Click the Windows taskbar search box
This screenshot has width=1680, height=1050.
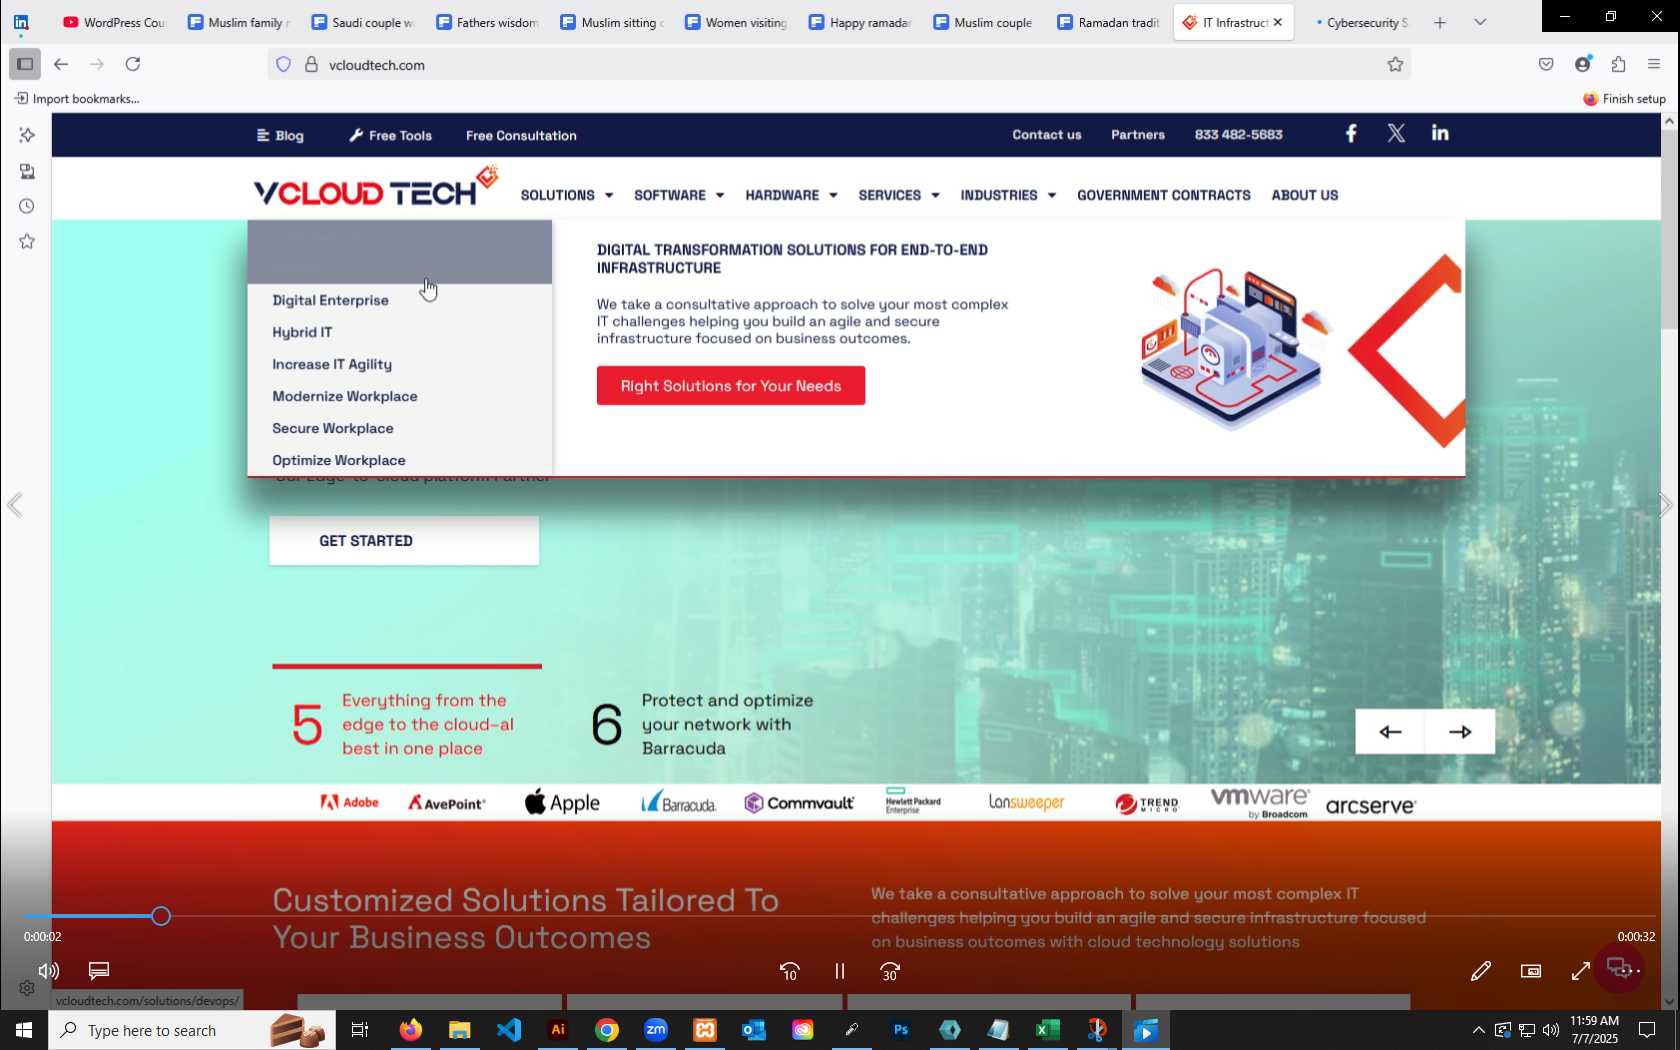click(192, 1030)
